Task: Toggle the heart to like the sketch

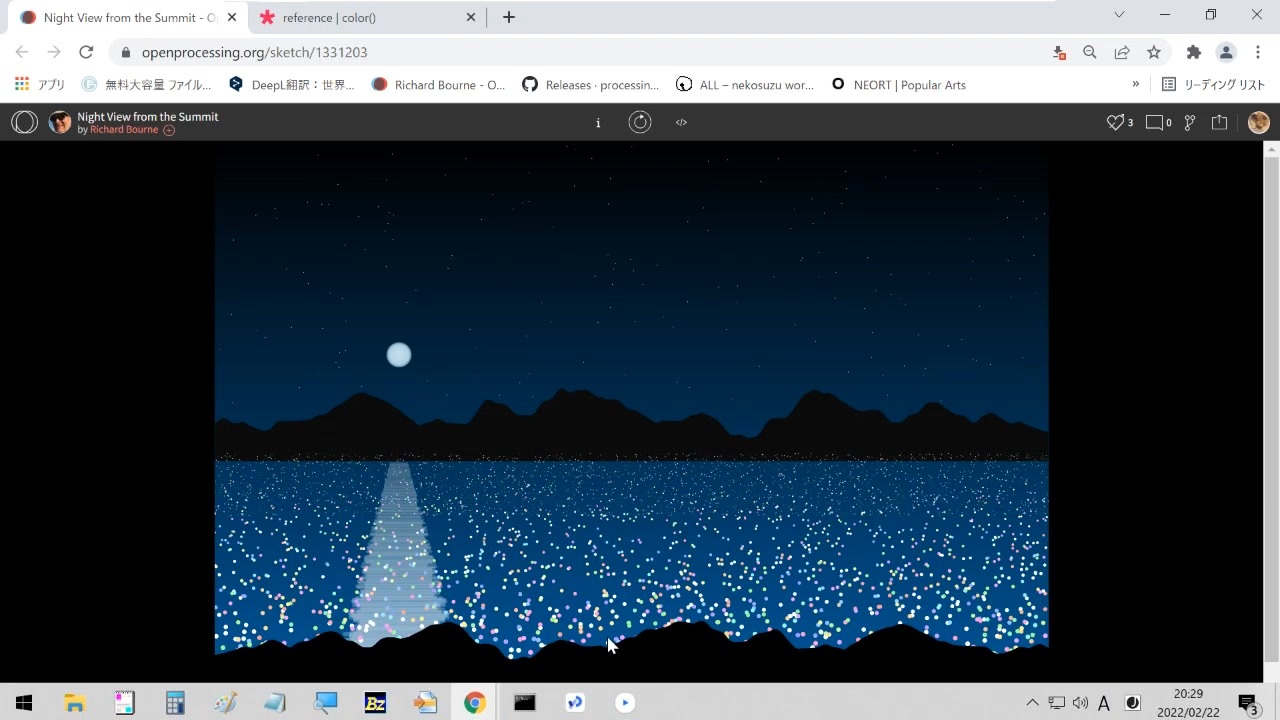Action: click(1113, 122)
